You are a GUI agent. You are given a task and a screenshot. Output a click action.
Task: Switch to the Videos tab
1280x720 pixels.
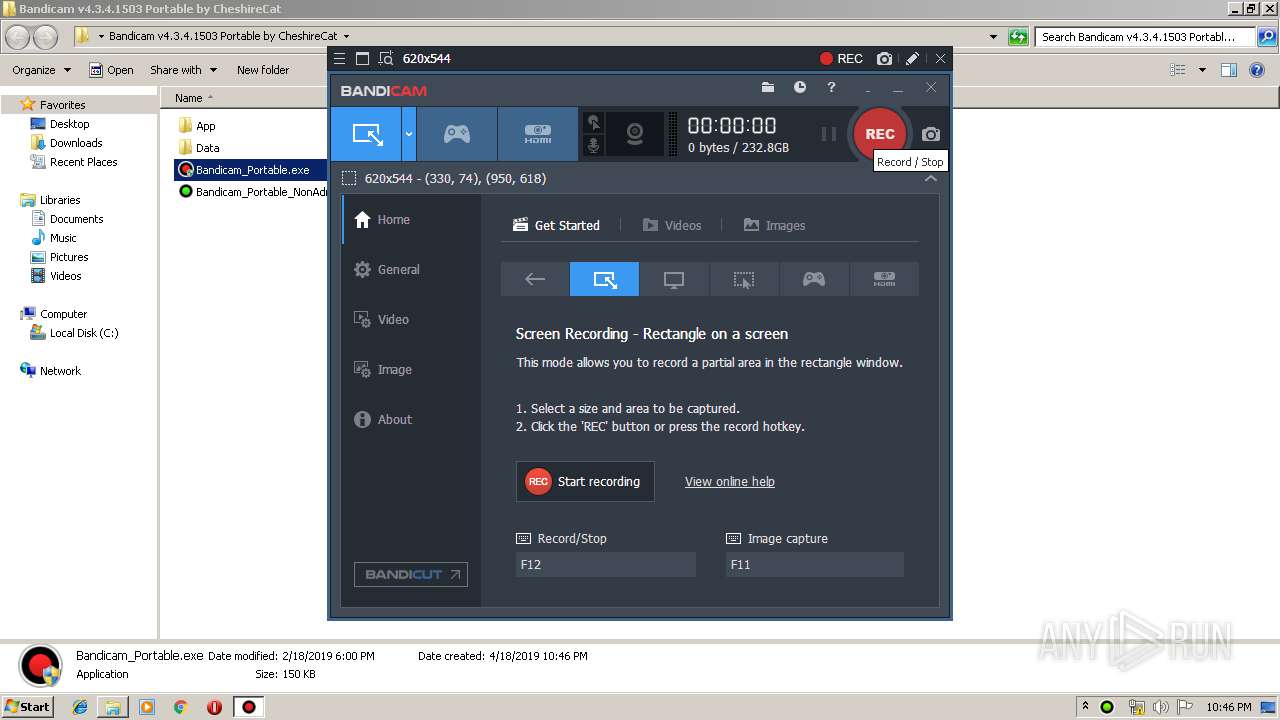click(672, 225)
